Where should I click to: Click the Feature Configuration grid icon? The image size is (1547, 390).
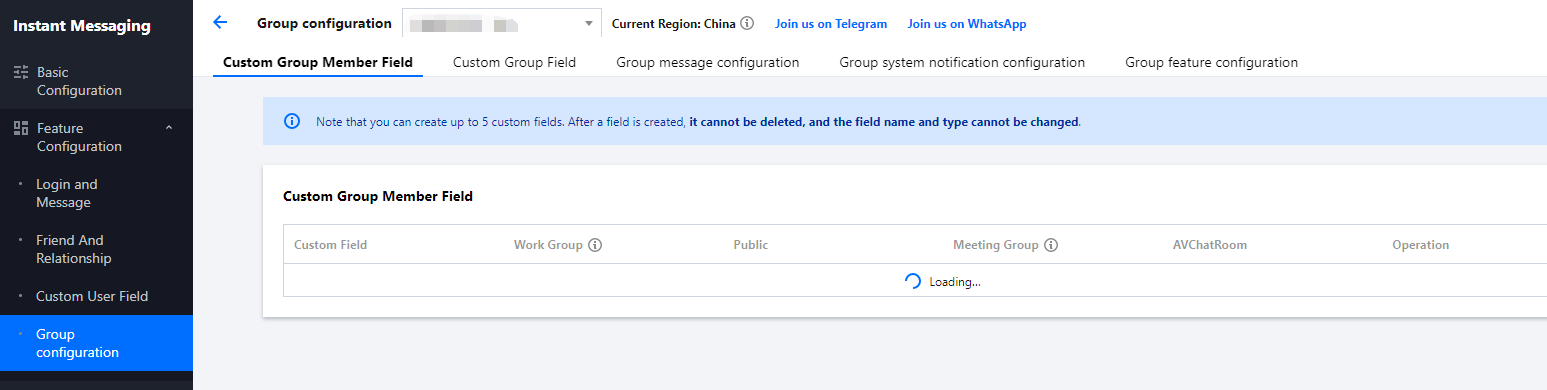point(21,129)
